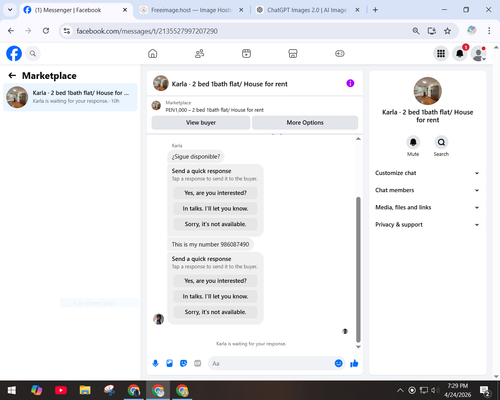Screen dimensions: 500x400
Task: Open the emoji picker smiley icon
Action: click(x=338, y=363)
